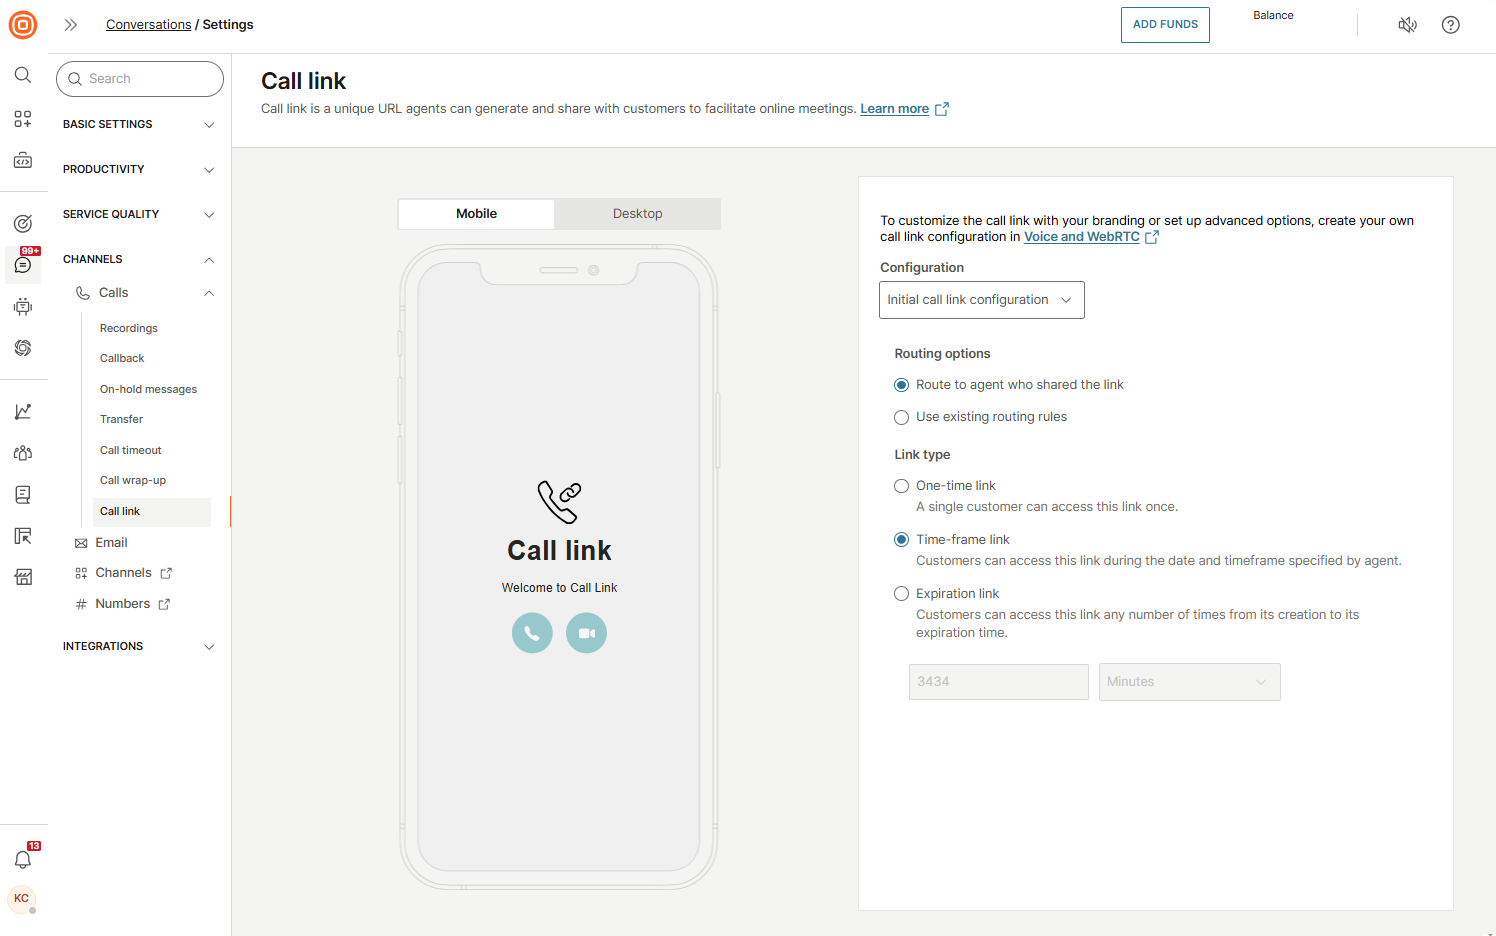1496x936 pixels.
Task: Collapse the Channels section
Action: [x=209, y=259]
